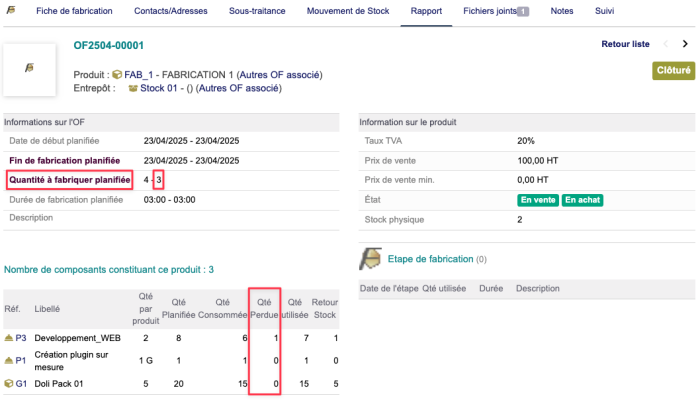
Task: Click the icon next to P1 reference
Action: pyautogui.click(x=9, y=360)
